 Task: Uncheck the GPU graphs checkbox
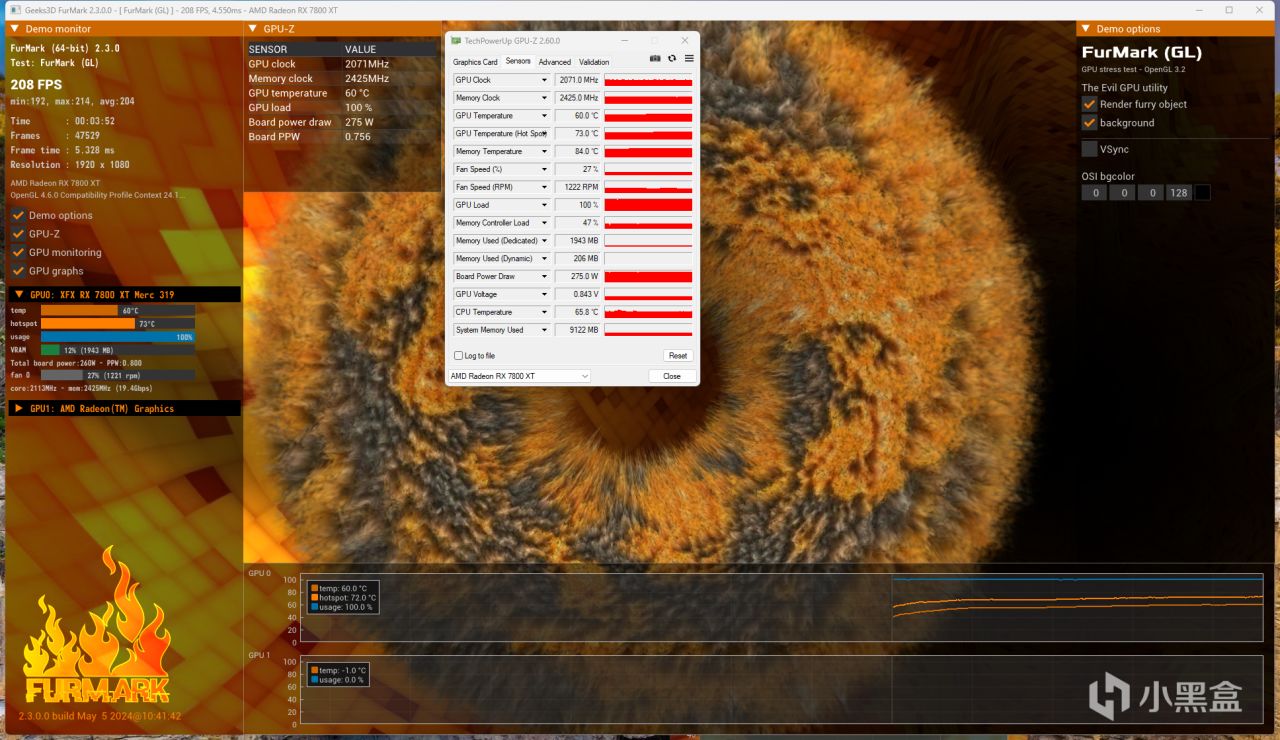tap(18, 271)
